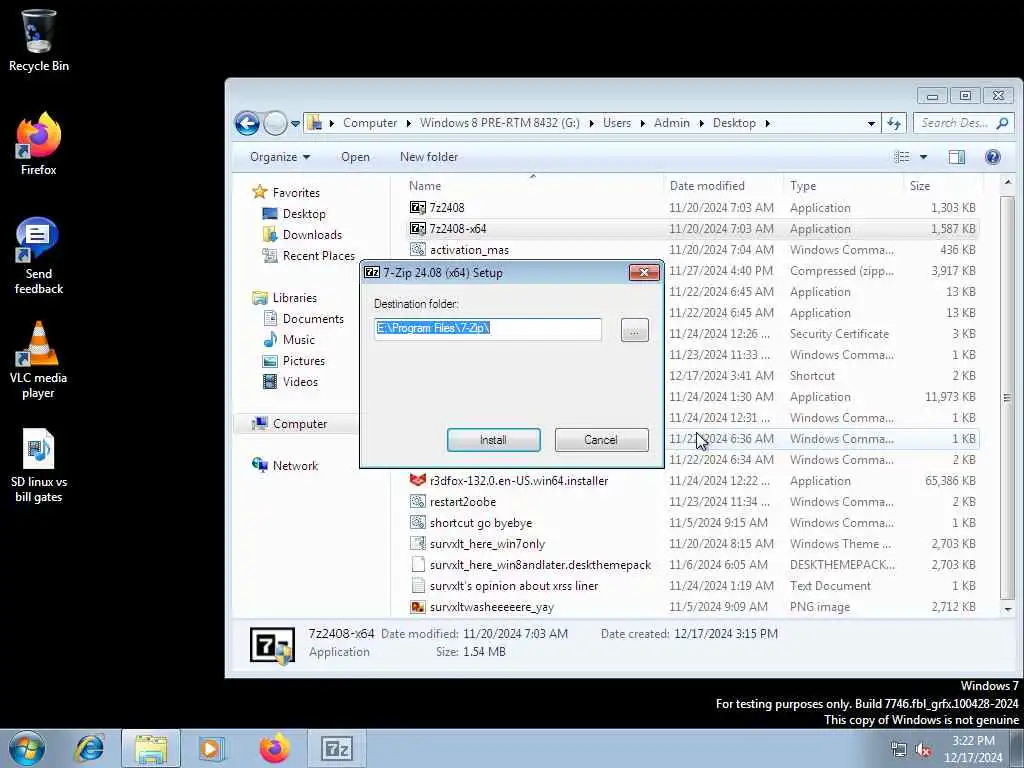Open the previous locations dropdown in address bar

(871, 123)
